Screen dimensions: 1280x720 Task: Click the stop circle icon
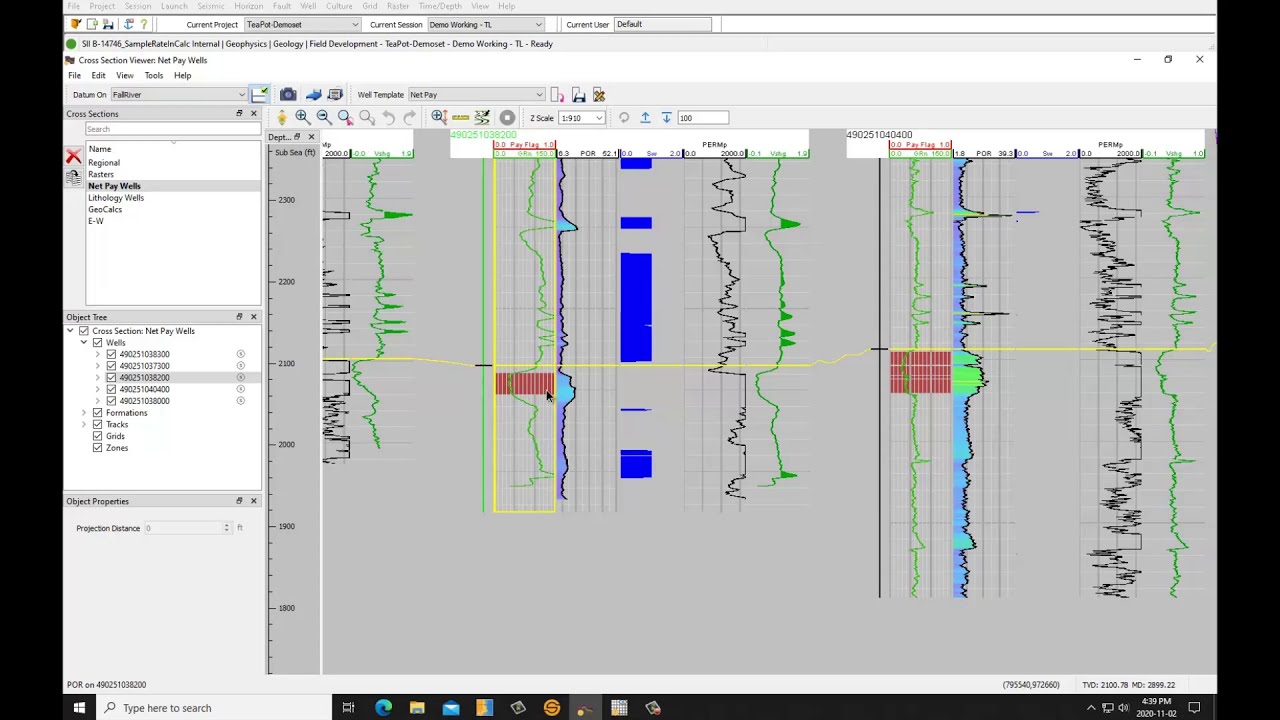coord(507,118)
